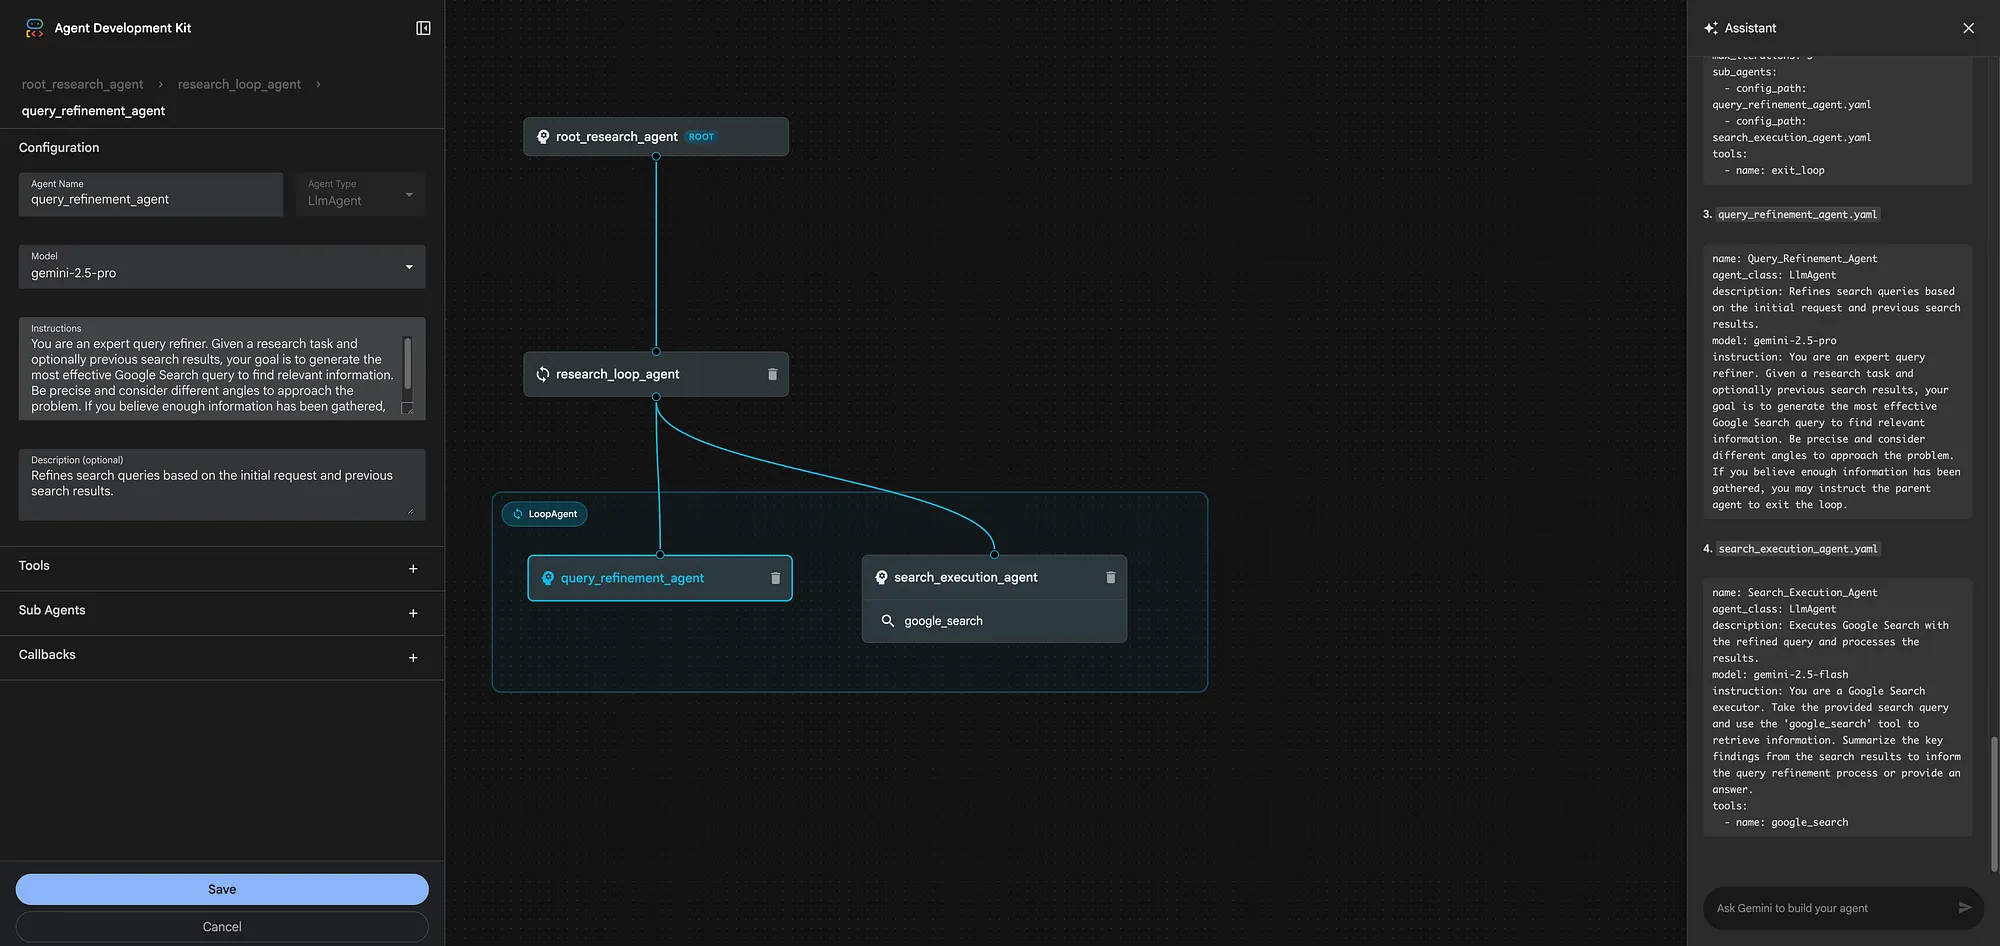The image size is (2000, 946).
Task: Click the Agent Development Kit logo icon
Action: [x=35, y=28]
